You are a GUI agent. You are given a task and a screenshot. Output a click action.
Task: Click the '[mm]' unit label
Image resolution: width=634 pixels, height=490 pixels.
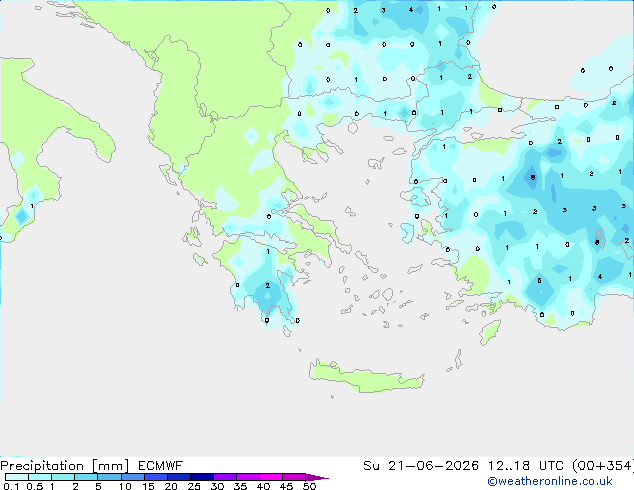[x=110, y=466]
